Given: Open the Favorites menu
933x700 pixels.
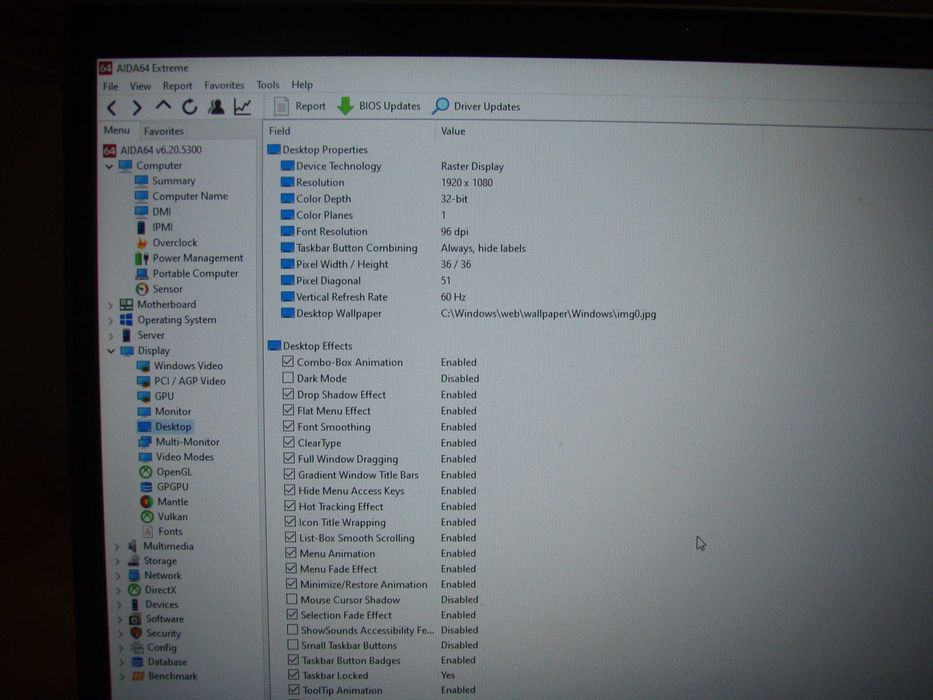Looking at the screenshot, I should click(224, 85).
